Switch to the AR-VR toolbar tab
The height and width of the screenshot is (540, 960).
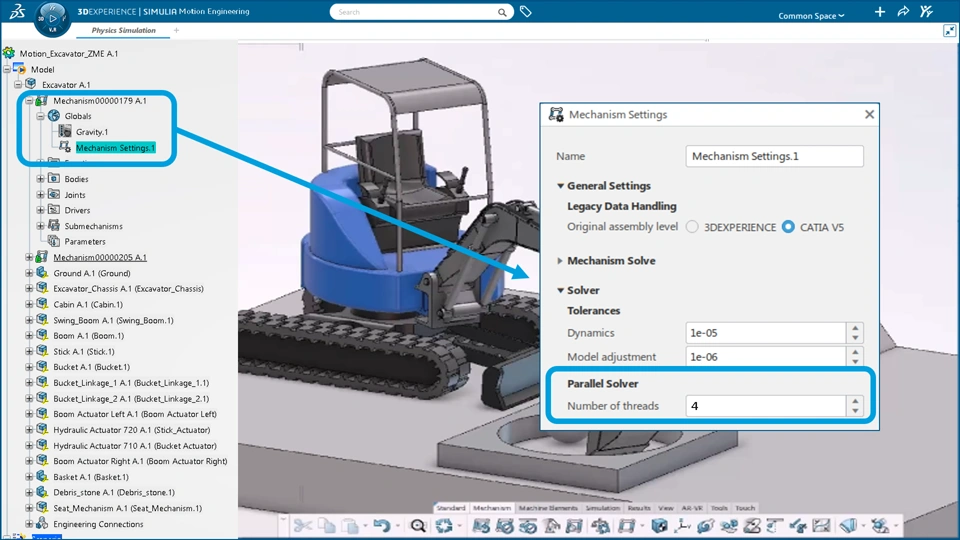[x=692, y=508]
